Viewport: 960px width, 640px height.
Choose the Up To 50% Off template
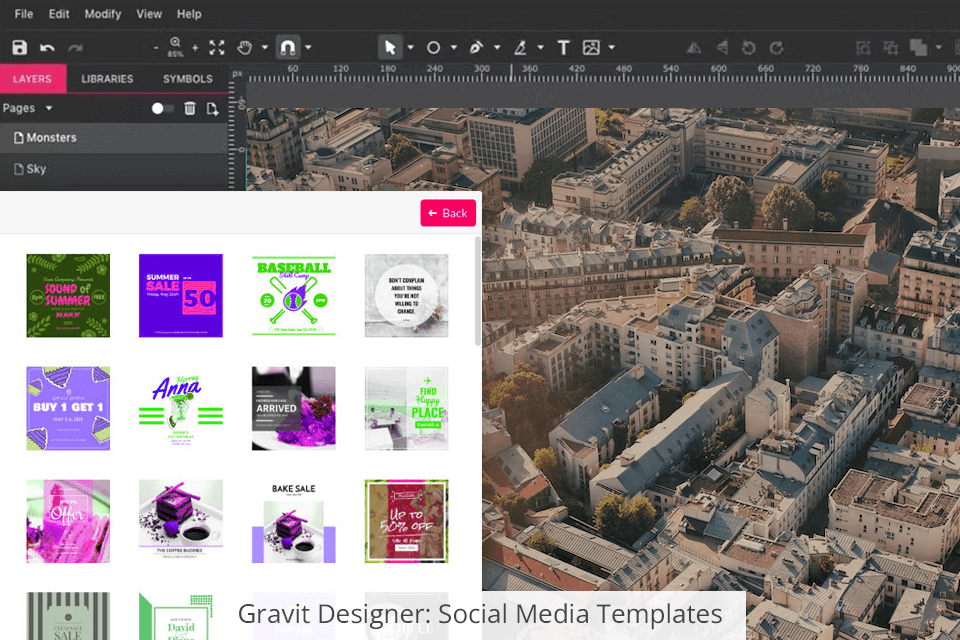tap(407, 521)
